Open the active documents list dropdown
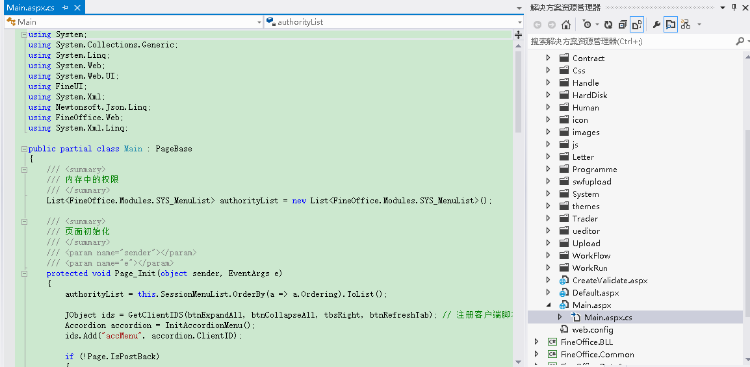Screen dimensions: 750x367 tap(520, 8)
